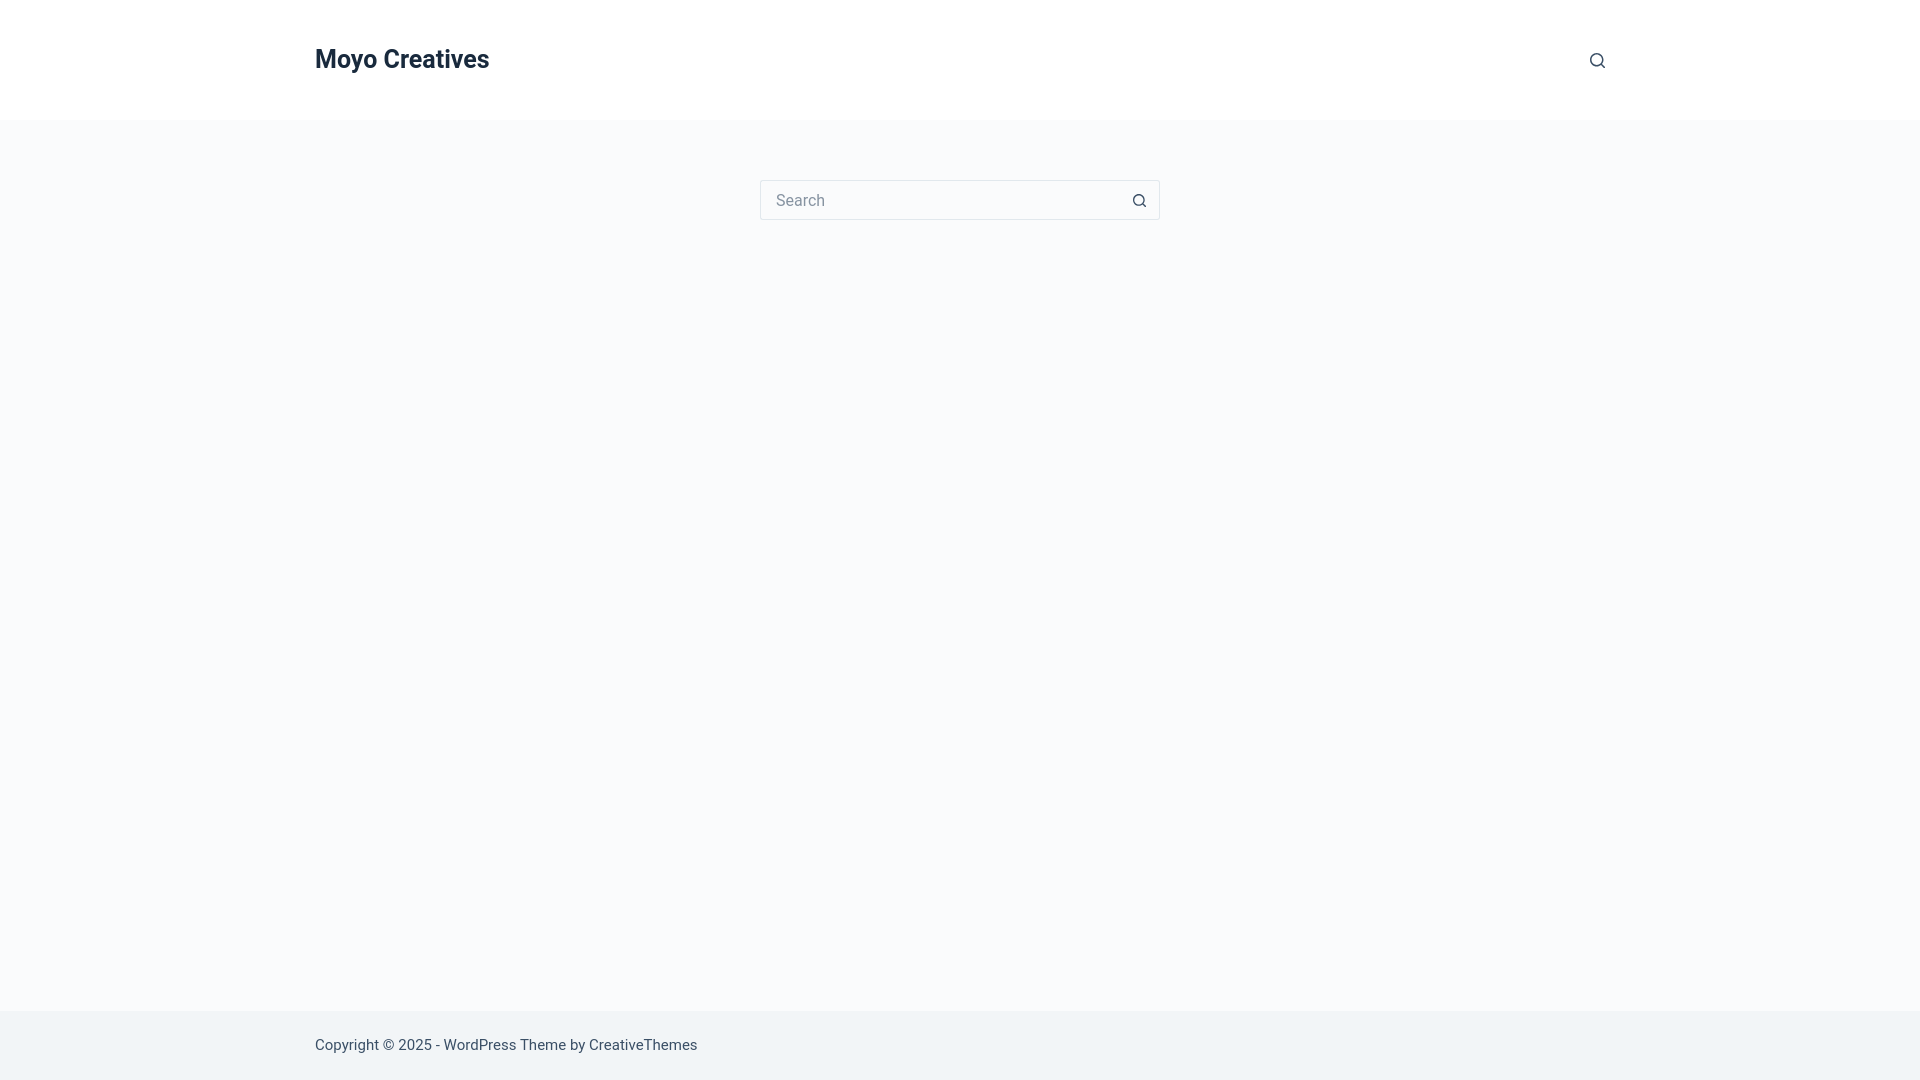1920x1080 pixels.
Task: Open the CreativeThemes footer link
Action: coord(643,1045)
